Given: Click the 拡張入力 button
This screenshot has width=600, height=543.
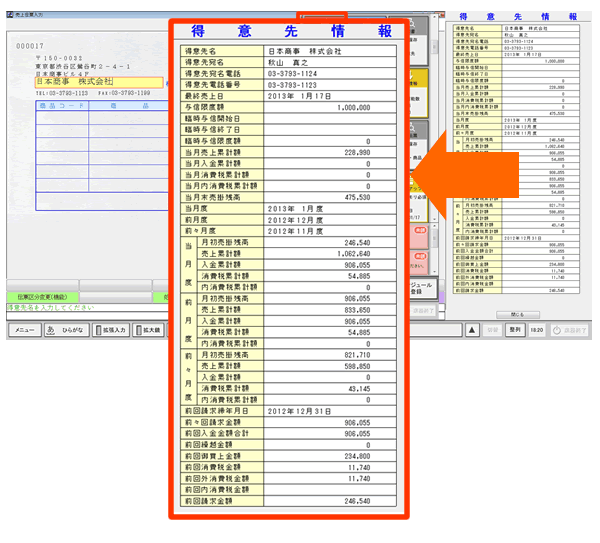Looking at the screenshot, I should [x=111, y=329].
